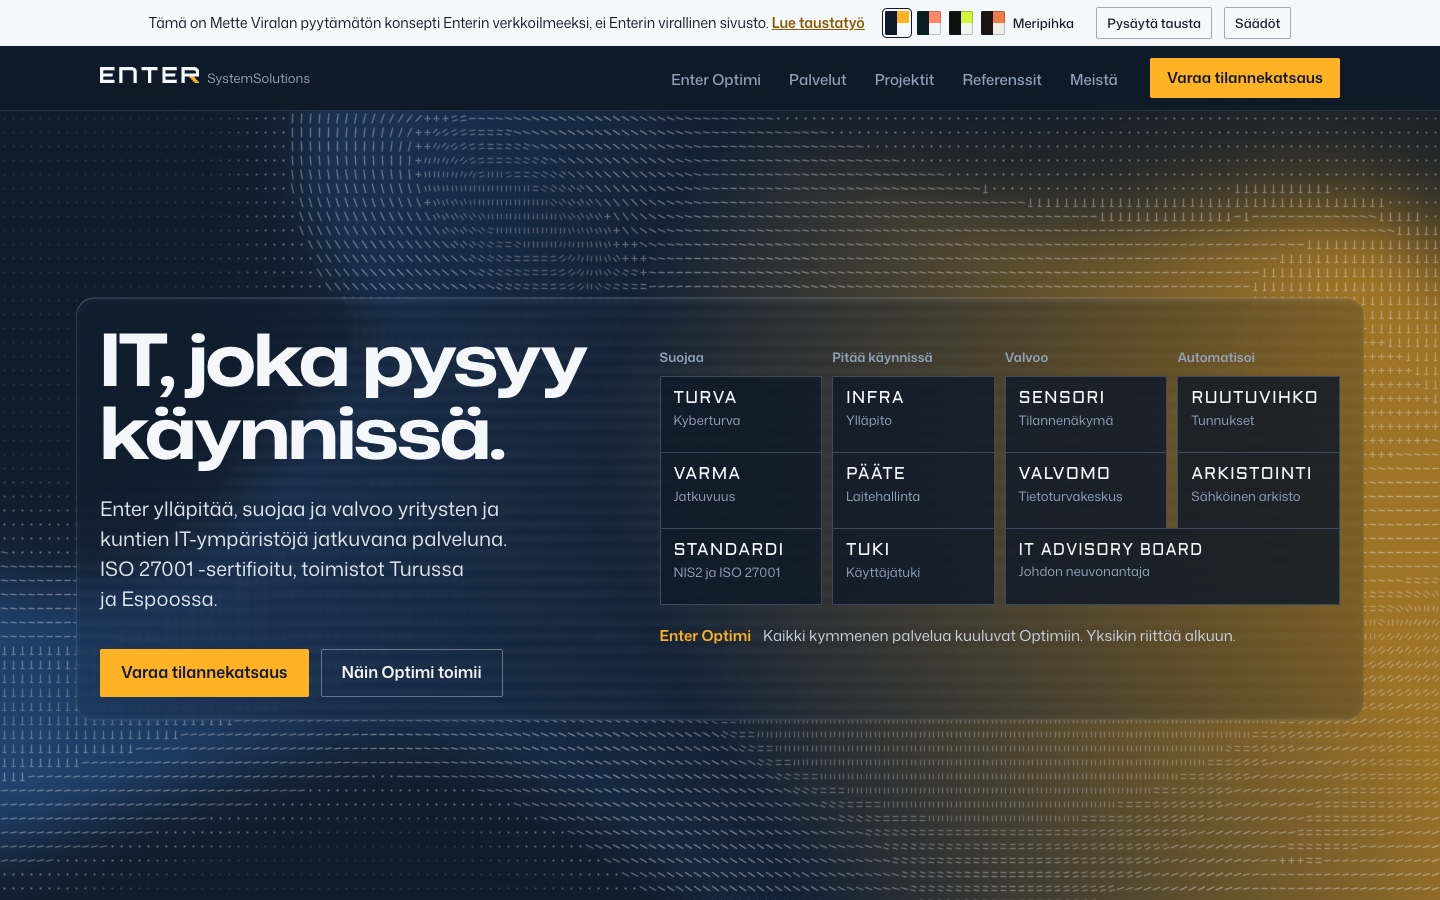Click the header Varaa tilannekatsaus button

pyautogui.click(x=1245, y=78)
